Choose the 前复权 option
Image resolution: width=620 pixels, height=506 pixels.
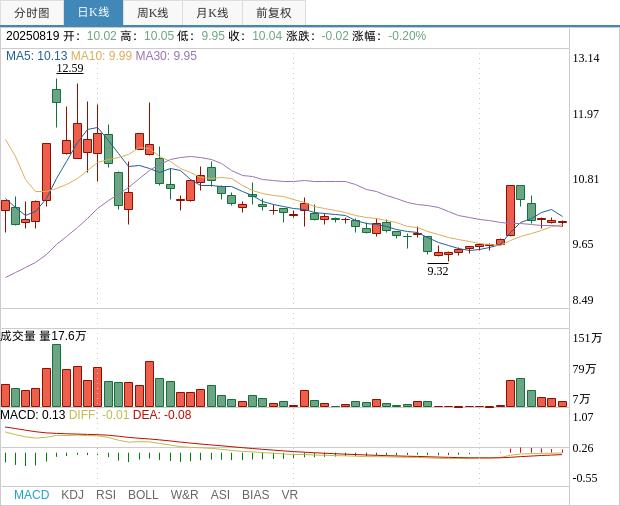click(274, 13)
